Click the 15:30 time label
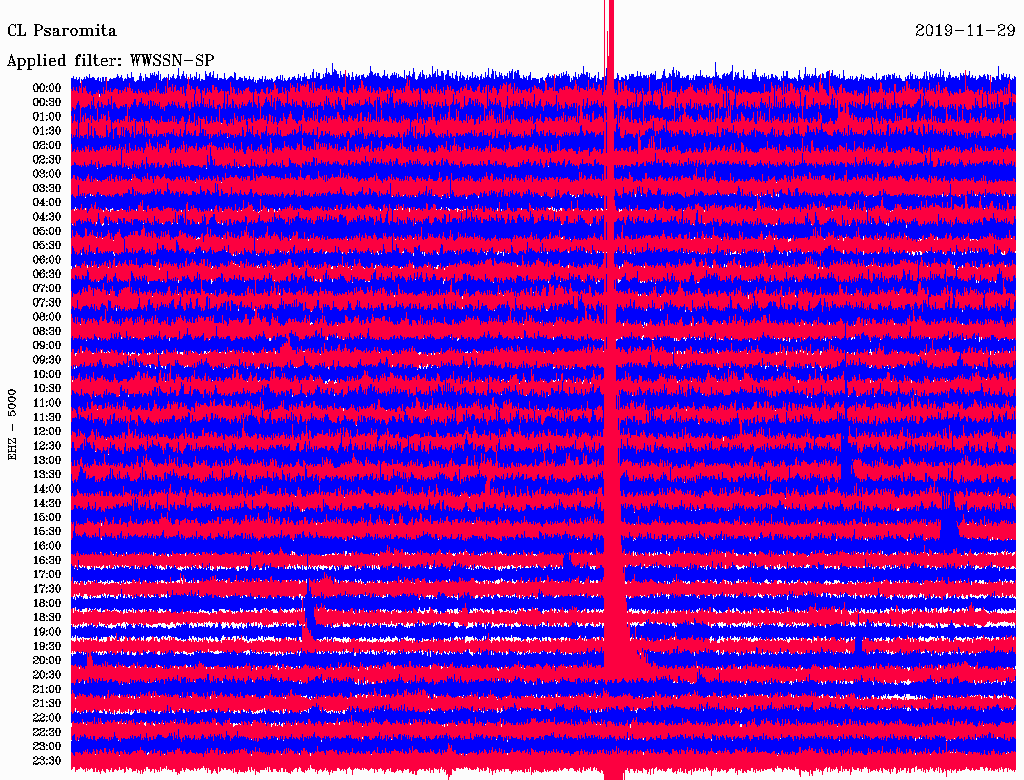The image size is (1024, 780). [47, 532]
